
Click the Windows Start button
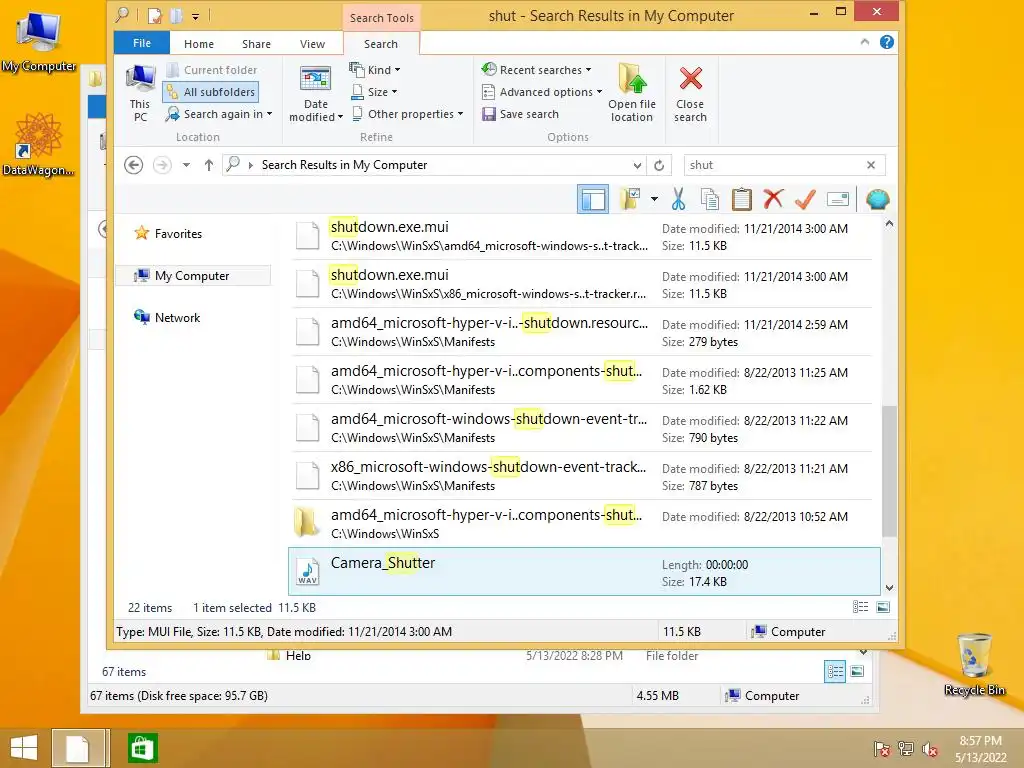click(24, 748)
